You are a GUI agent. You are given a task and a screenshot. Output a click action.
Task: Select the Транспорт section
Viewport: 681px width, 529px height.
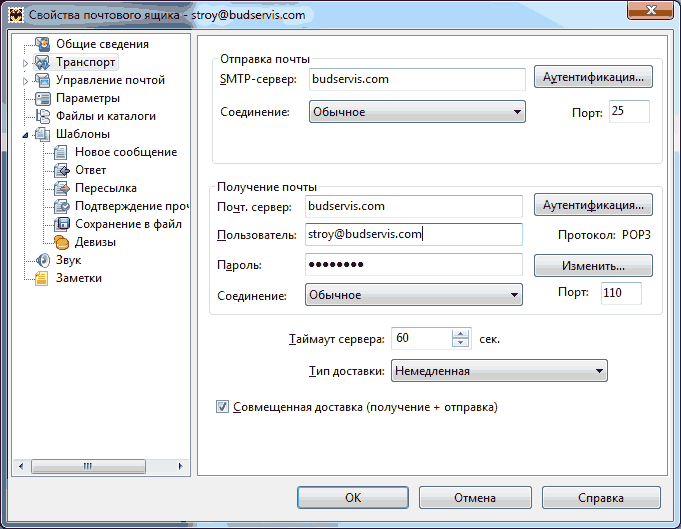[86, 62]
